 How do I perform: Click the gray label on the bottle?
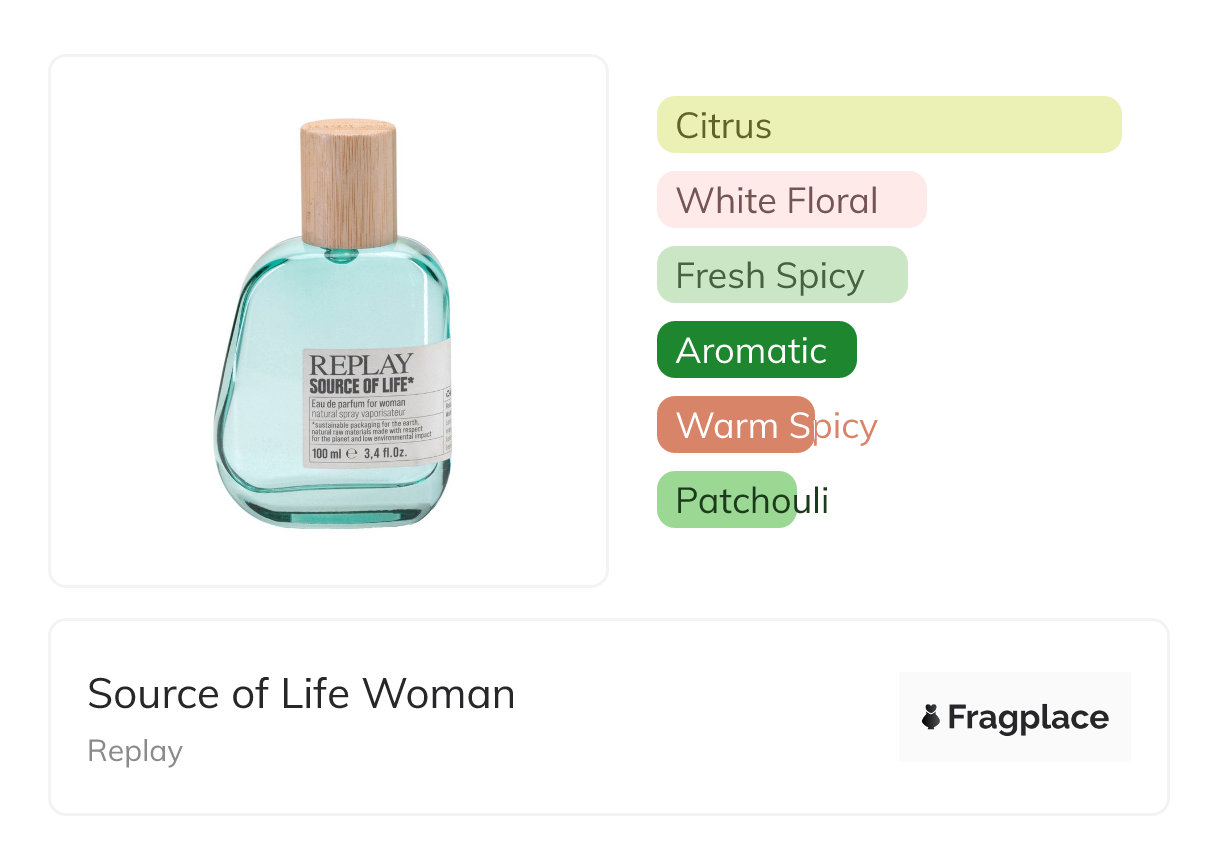pos(376,408)
